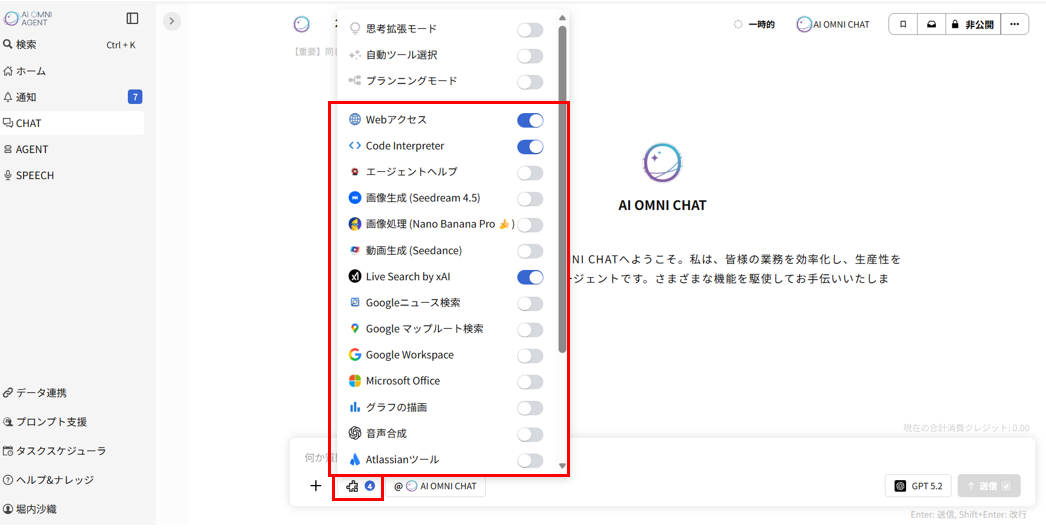The width and height of the screenshot is (1046, 529).
Task: Turn off Live Search by xAI switch
Action: pos(530,277)
